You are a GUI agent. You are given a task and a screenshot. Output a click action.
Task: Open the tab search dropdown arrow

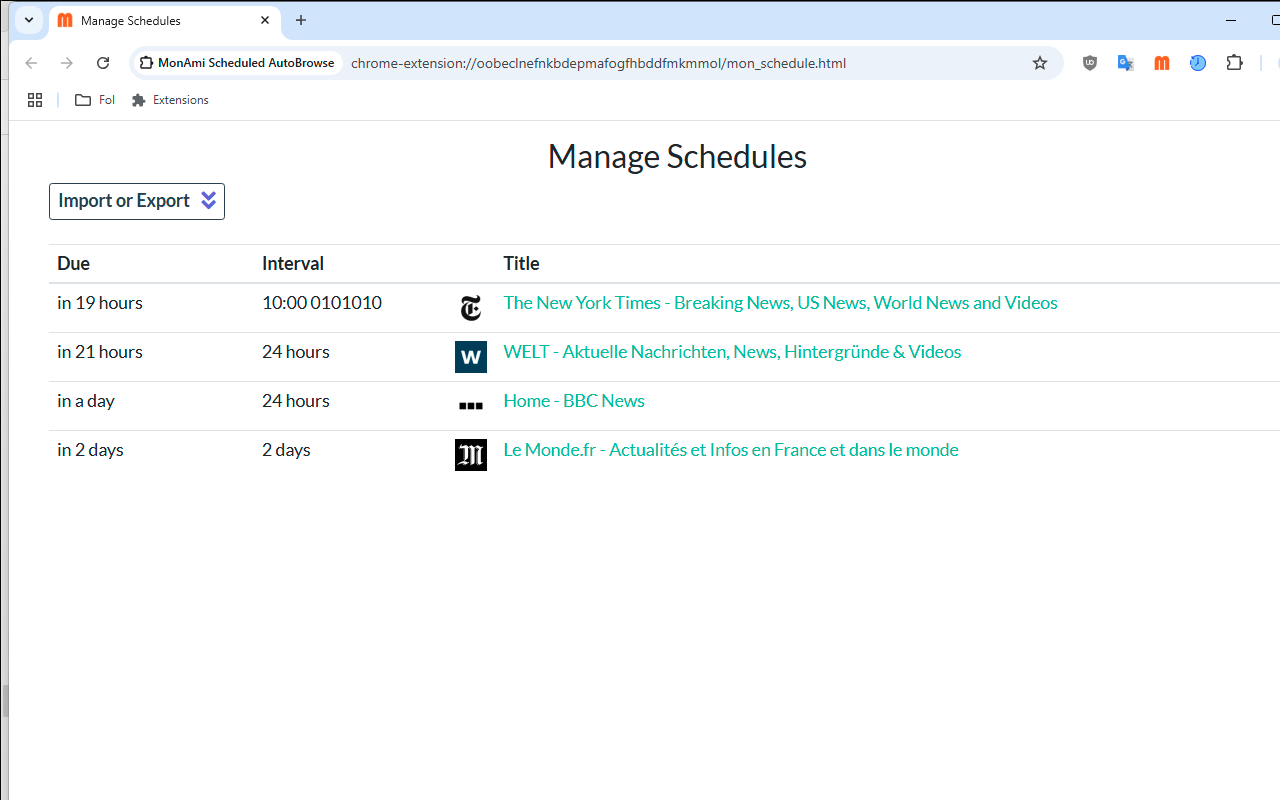(x=29, y=20)
